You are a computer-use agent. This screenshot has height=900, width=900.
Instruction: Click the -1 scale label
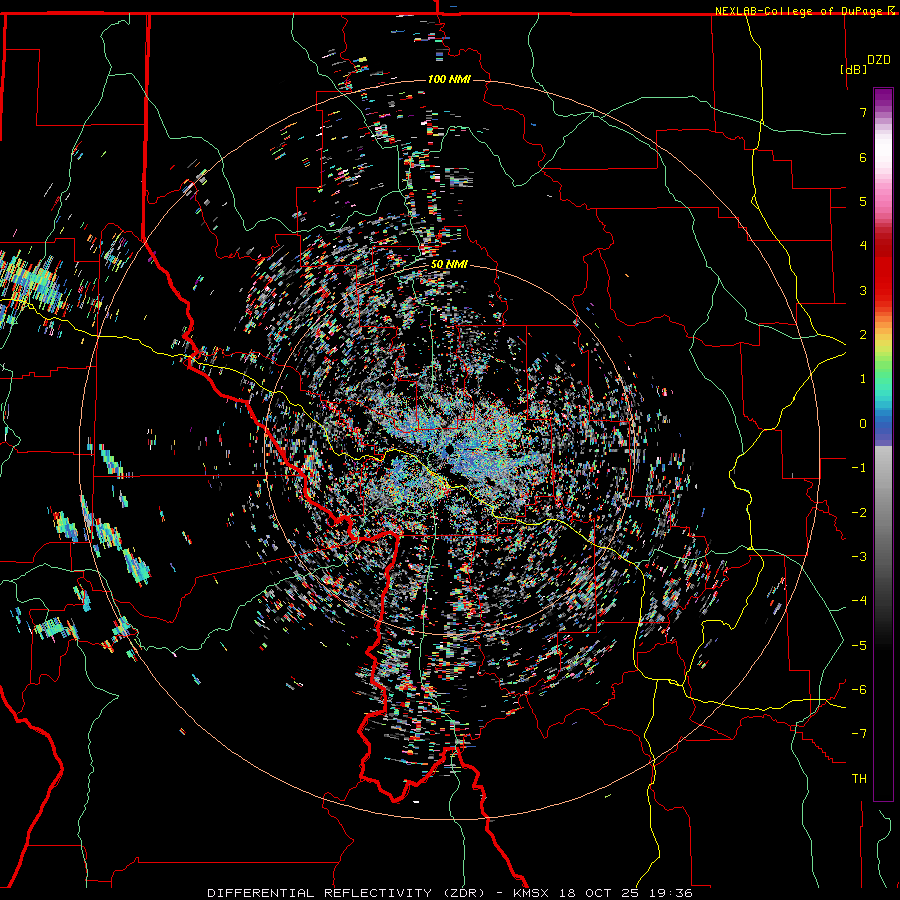coord(859,468)
